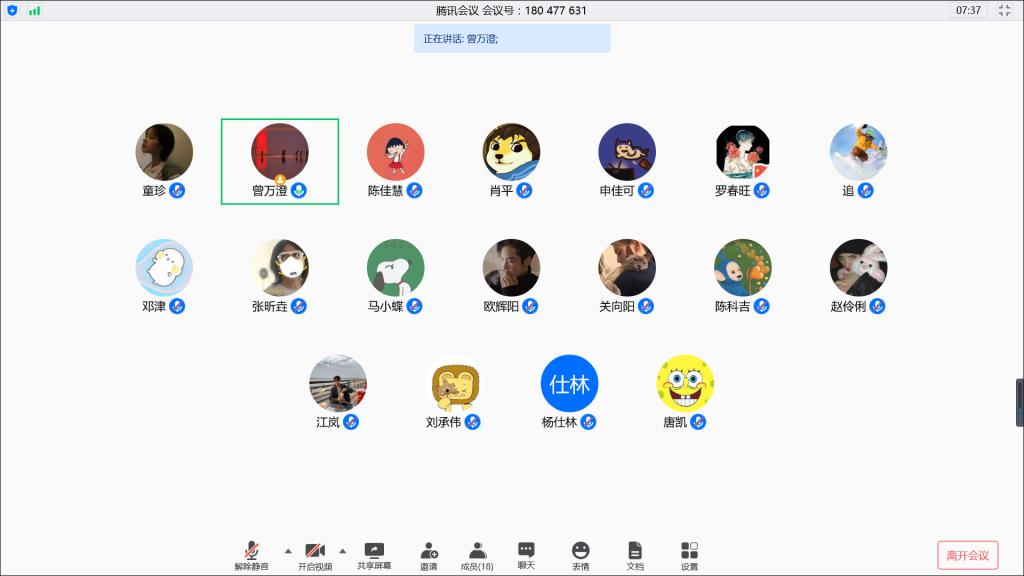Viewport: 1024px width, 576px height.
Task: Click 杨仕林's blue 仕林 avatar
Action: 569,384
